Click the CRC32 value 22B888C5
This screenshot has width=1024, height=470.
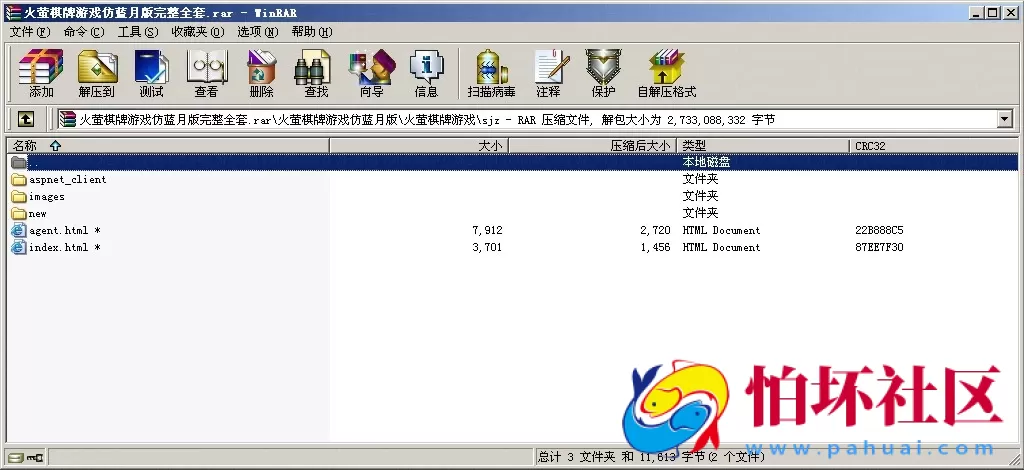879,230
